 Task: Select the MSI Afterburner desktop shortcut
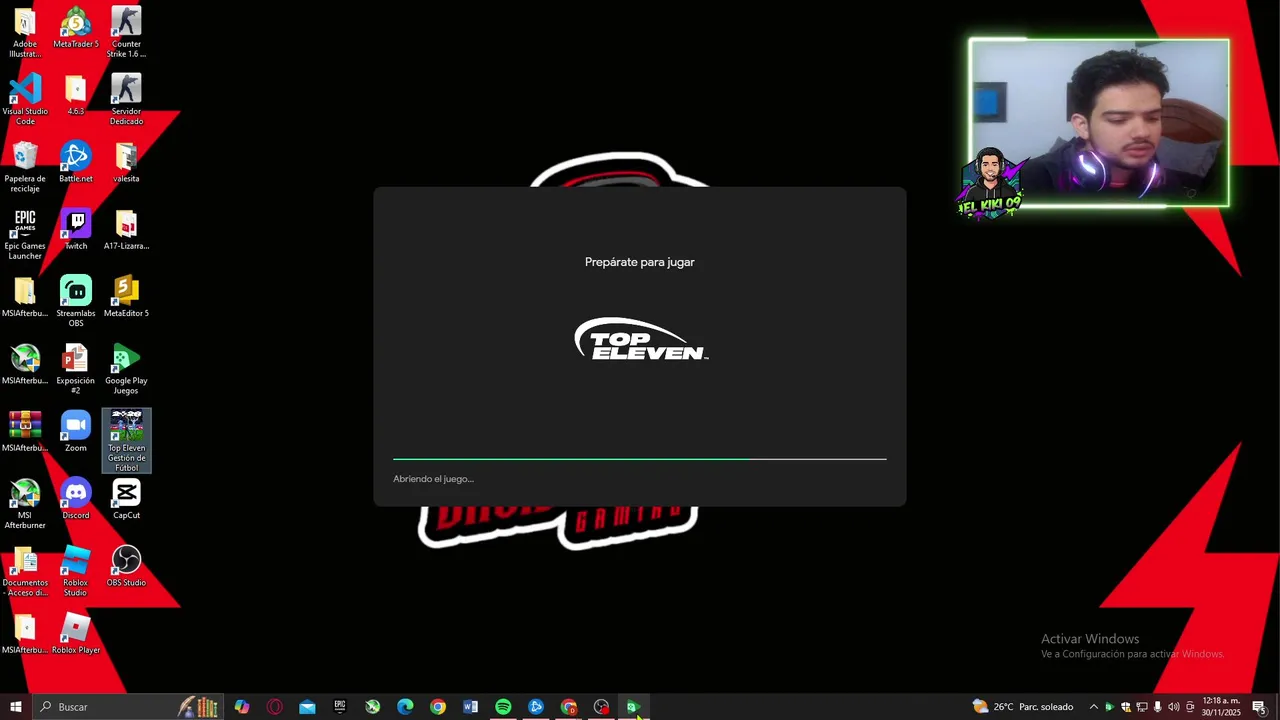click(x=25, y=503)
